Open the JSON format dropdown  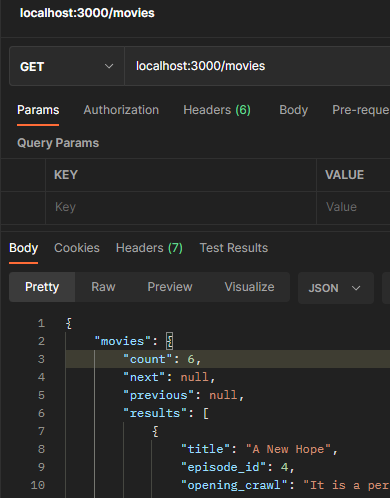click(336, 288)
